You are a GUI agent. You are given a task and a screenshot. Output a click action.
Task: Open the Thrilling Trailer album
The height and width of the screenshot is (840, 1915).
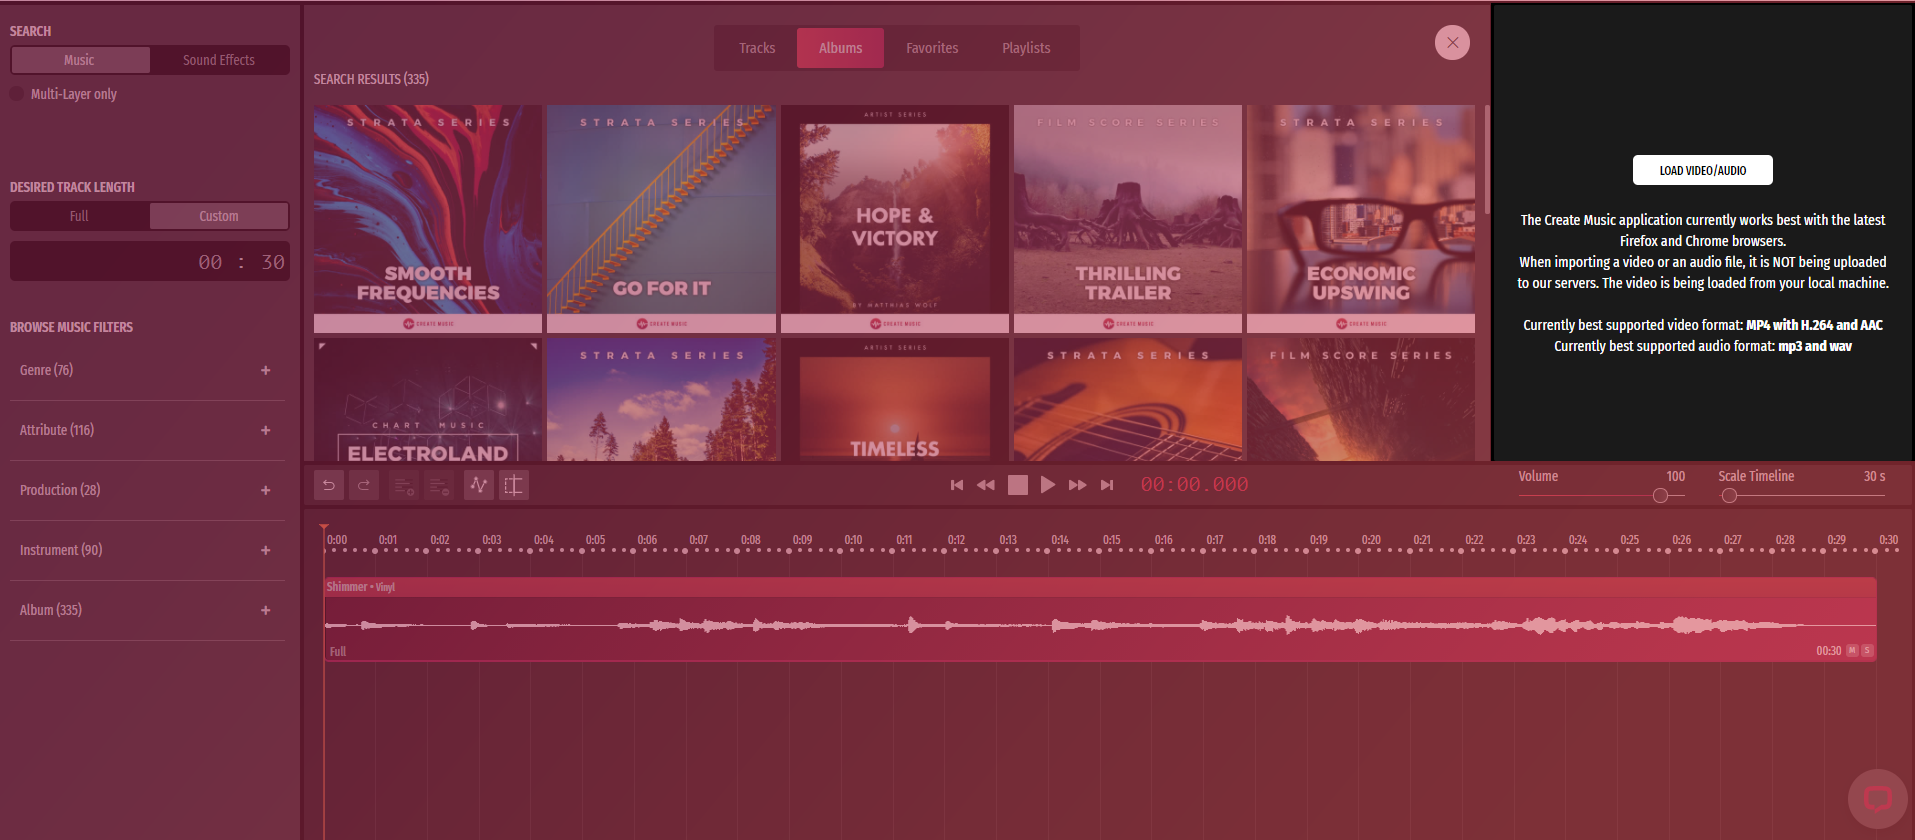[1128, 218]
